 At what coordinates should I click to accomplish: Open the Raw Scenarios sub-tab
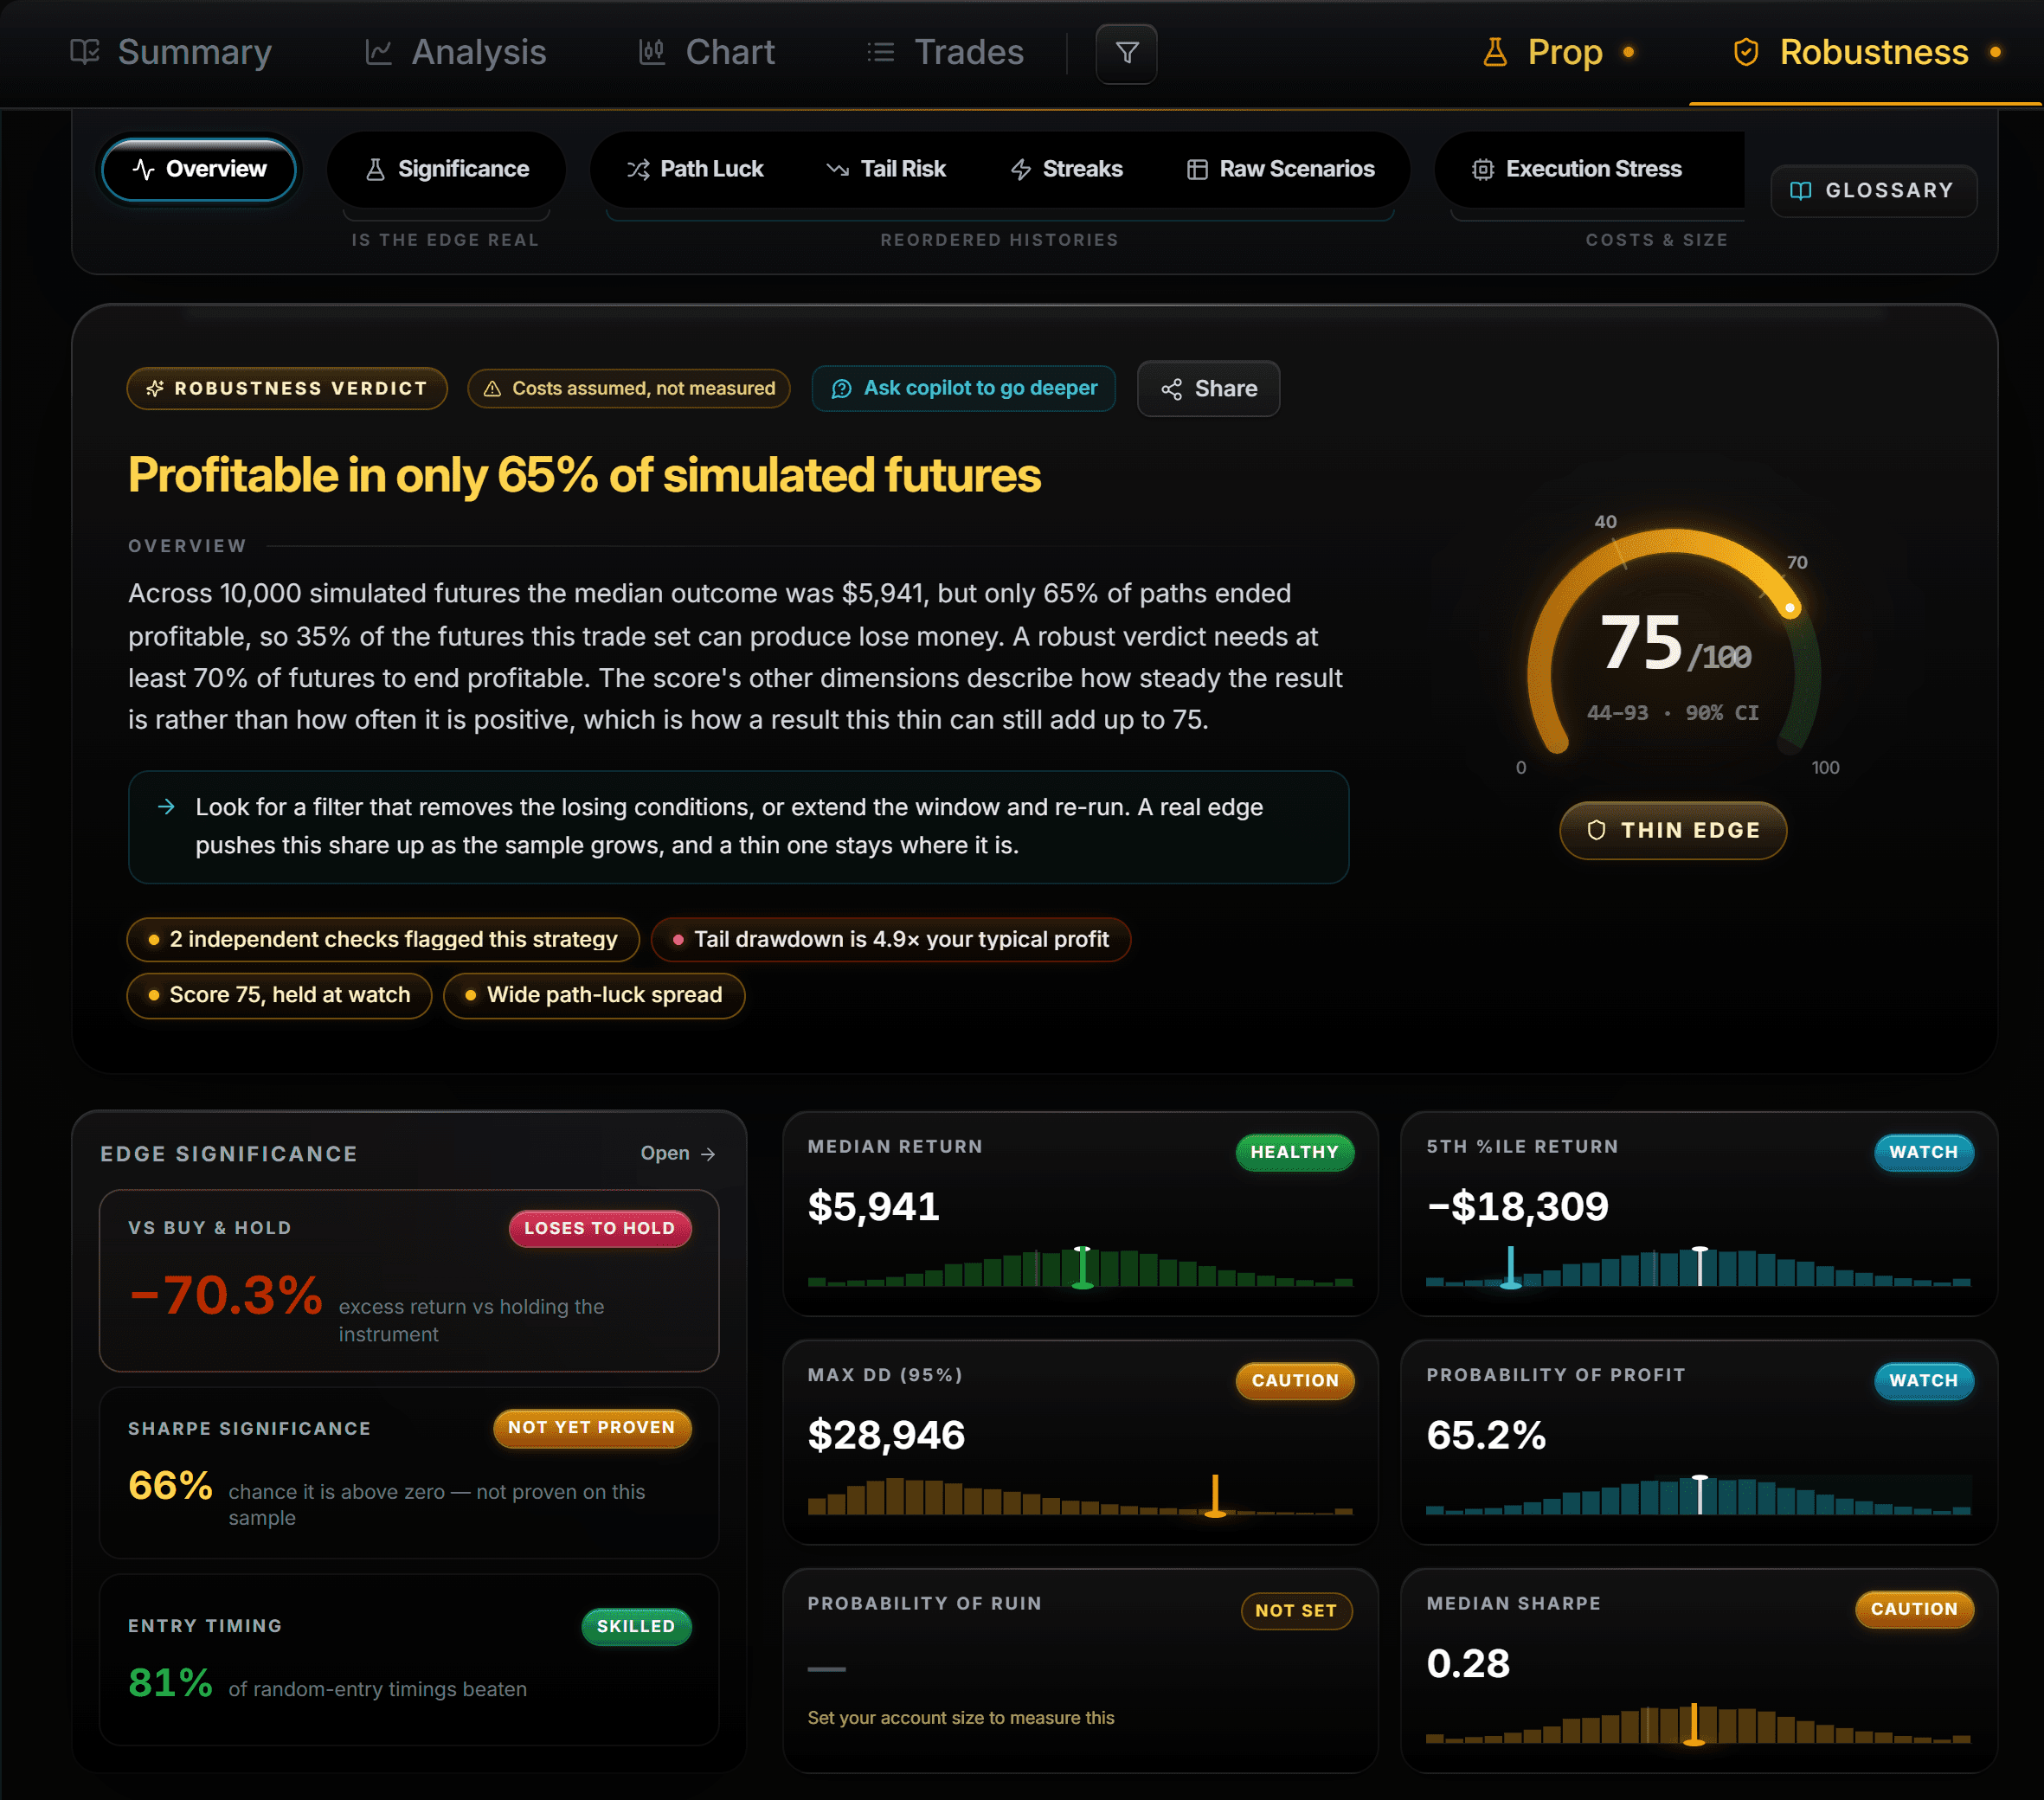point(1280,170)
